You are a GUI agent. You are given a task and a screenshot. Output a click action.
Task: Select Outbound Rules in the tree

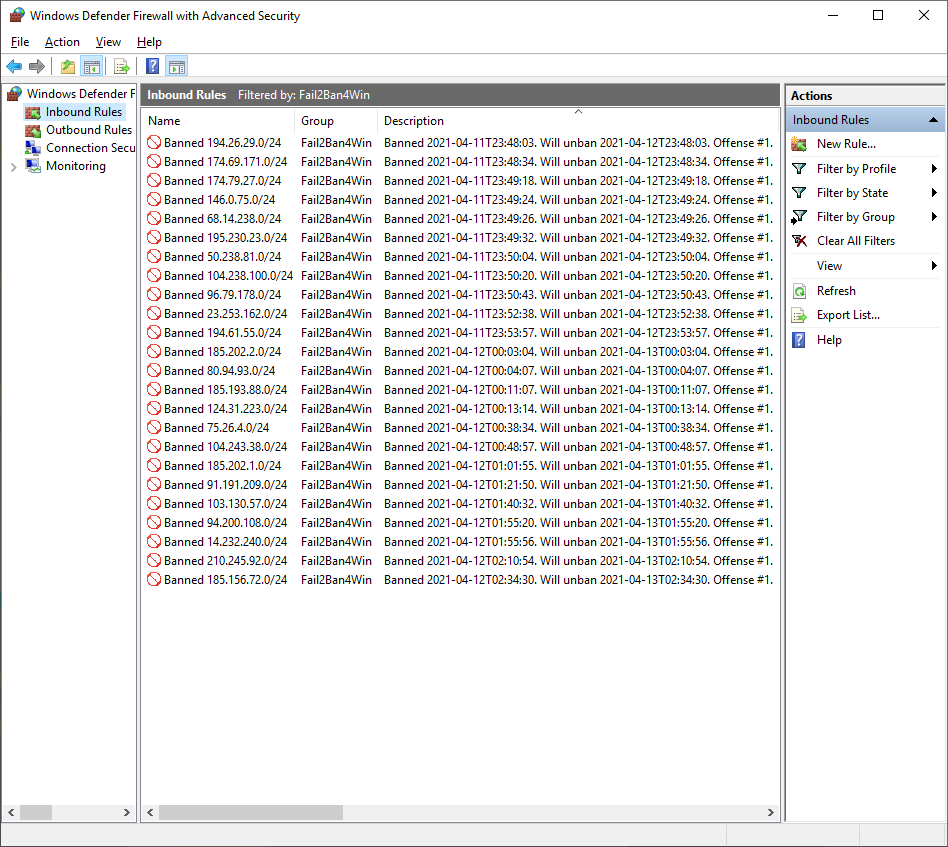[x=89, y=130]
